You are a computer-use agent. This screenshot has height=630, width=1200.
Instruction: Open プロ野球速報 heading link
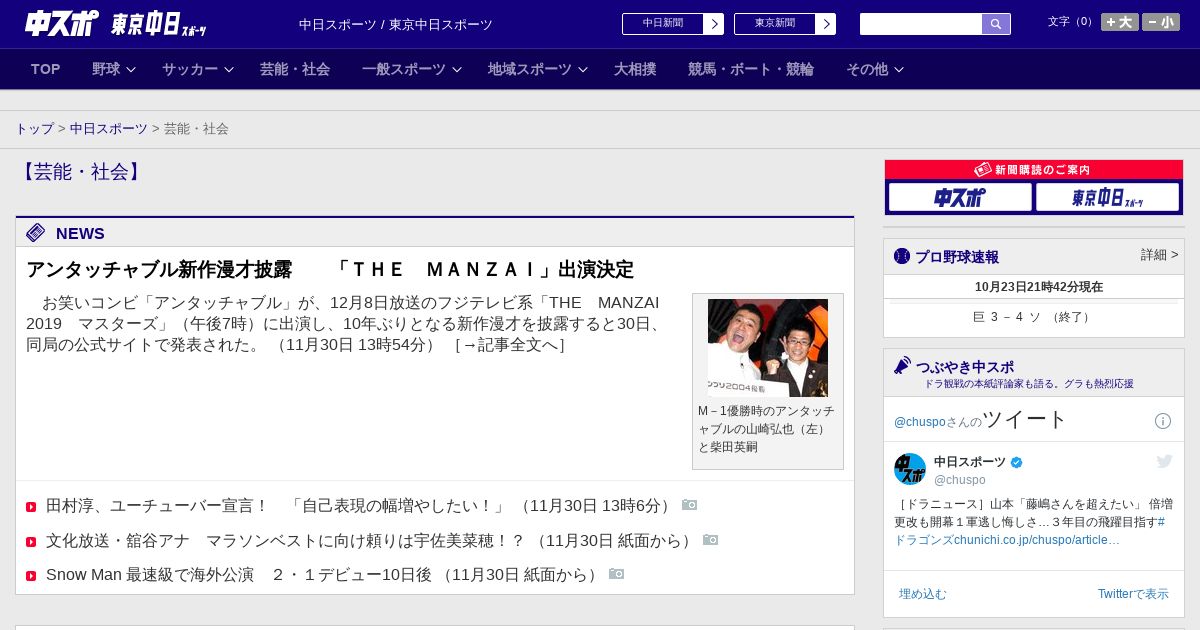957,257
